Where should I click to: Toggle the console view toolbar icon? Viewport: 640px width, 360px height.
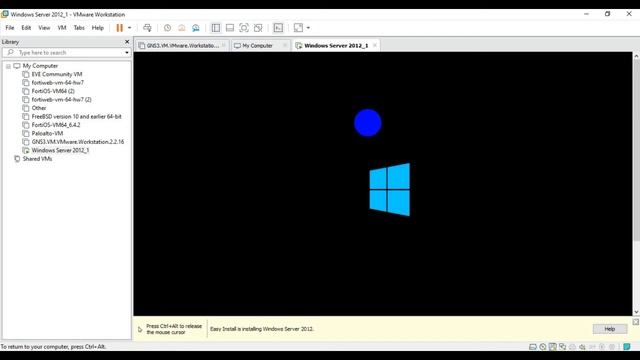pos(278,28)
